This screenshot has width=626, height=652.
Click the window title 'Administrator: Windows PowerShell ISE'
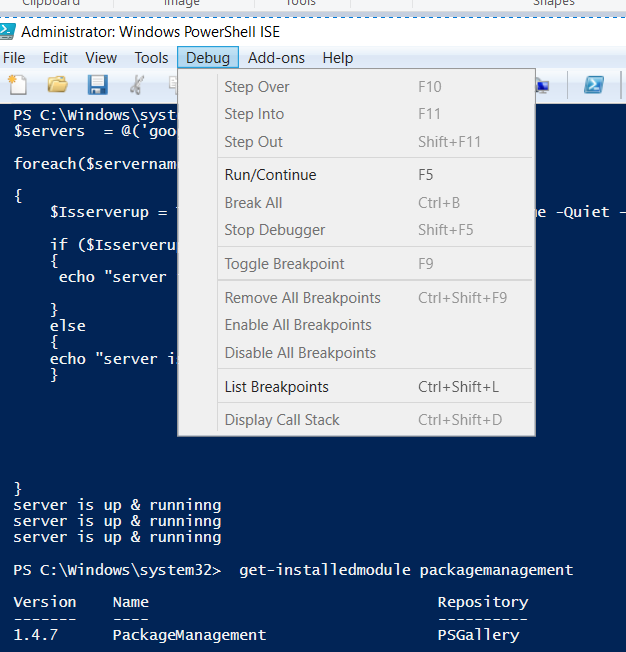[151, 32]
